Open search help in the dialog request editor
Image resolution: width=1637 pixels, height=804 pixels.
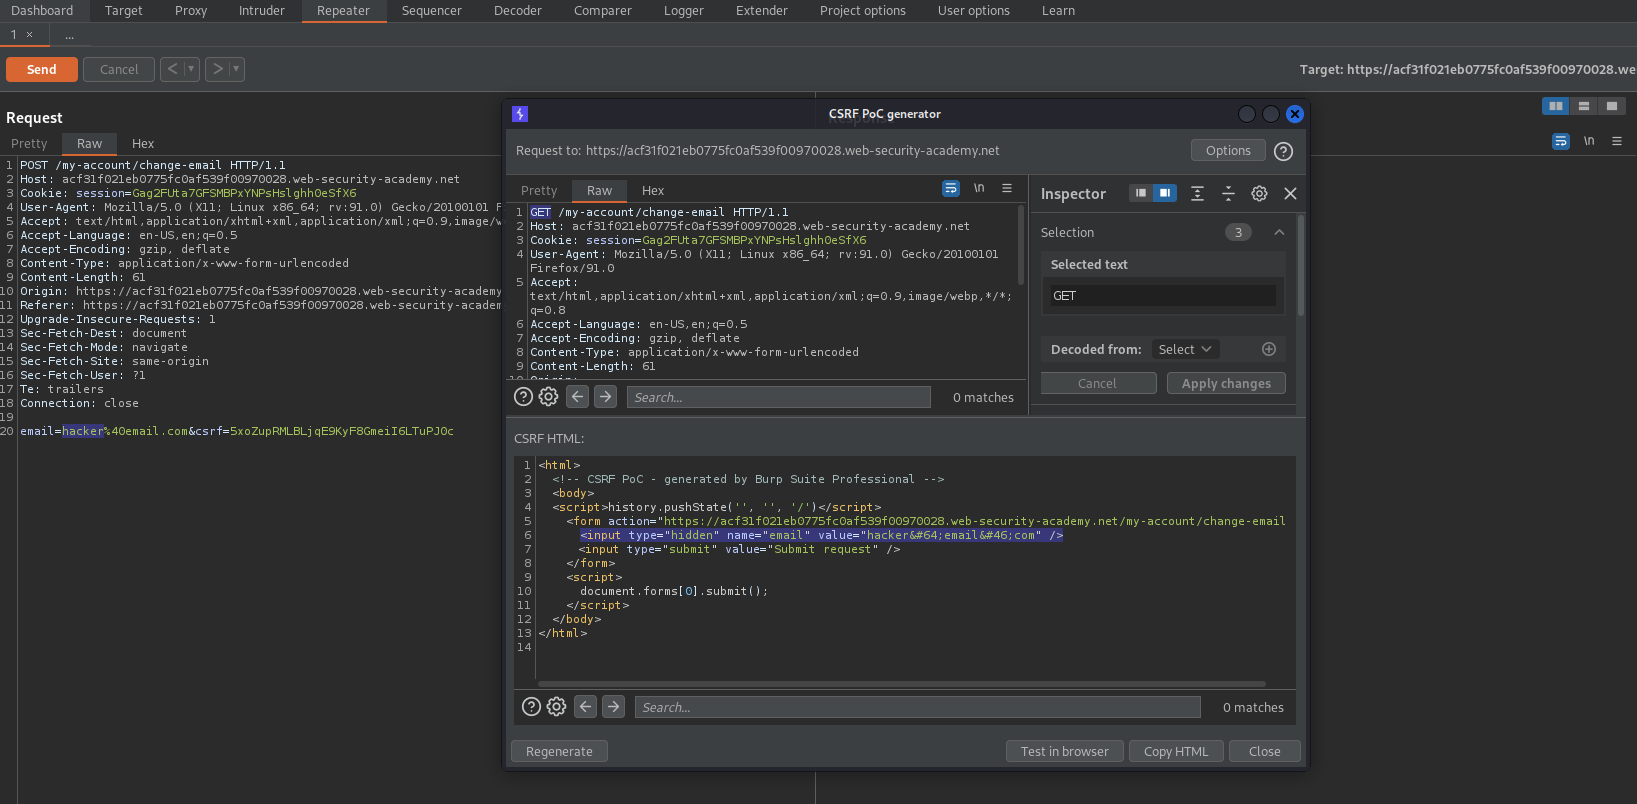523,397
